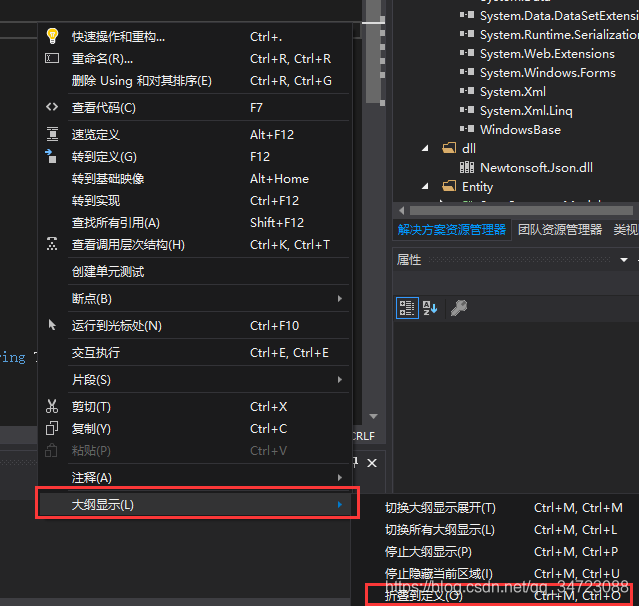Switch to 团队资源管理器 tab

pos(560,230)
